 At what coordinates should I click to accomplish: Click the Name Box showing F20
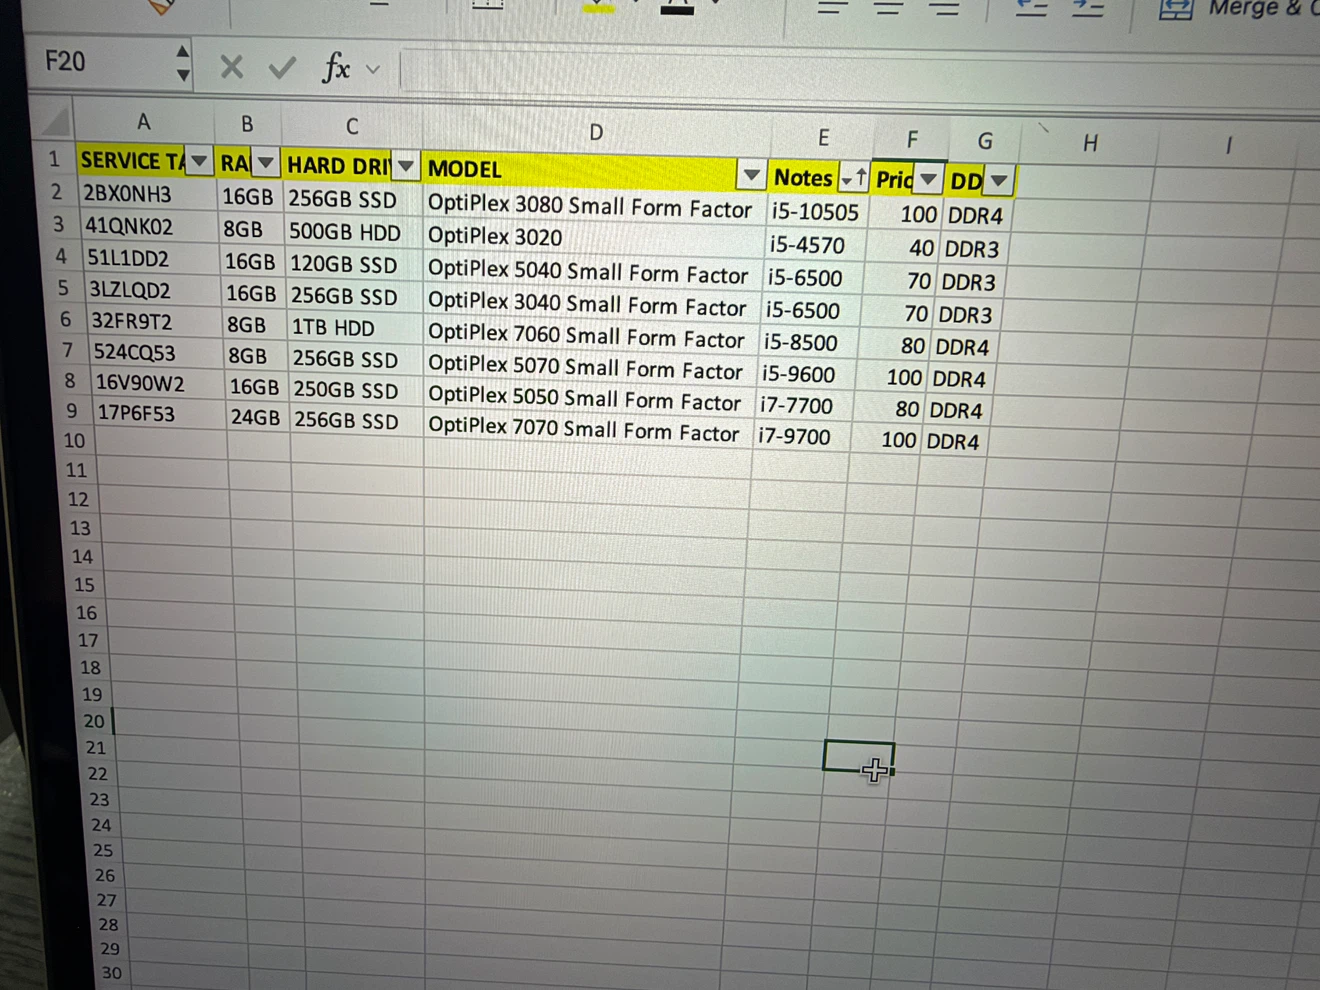coord(108,63)
